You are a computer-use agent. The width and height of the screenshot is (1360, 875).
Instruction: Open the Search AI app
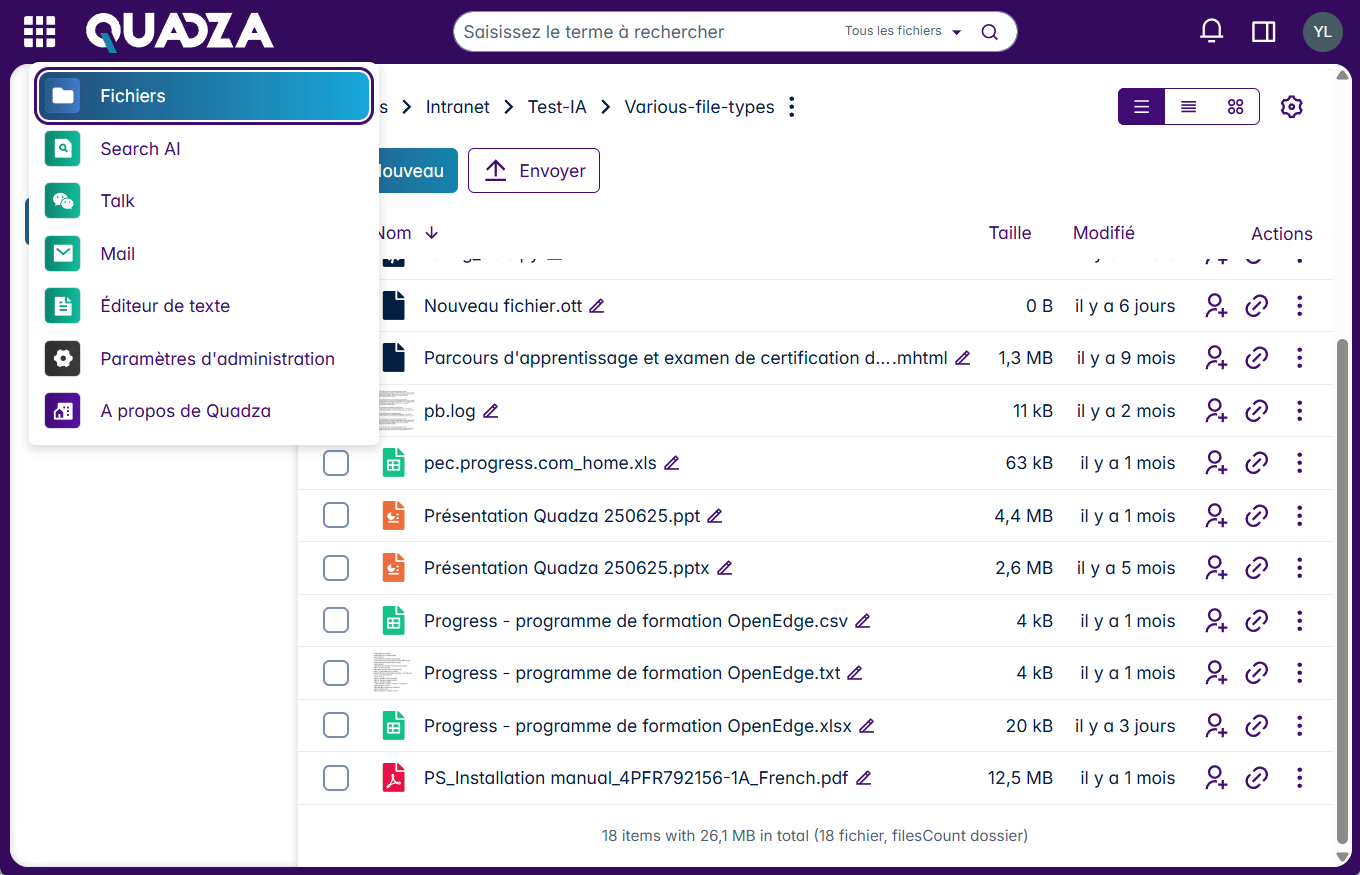coord(140,148)
